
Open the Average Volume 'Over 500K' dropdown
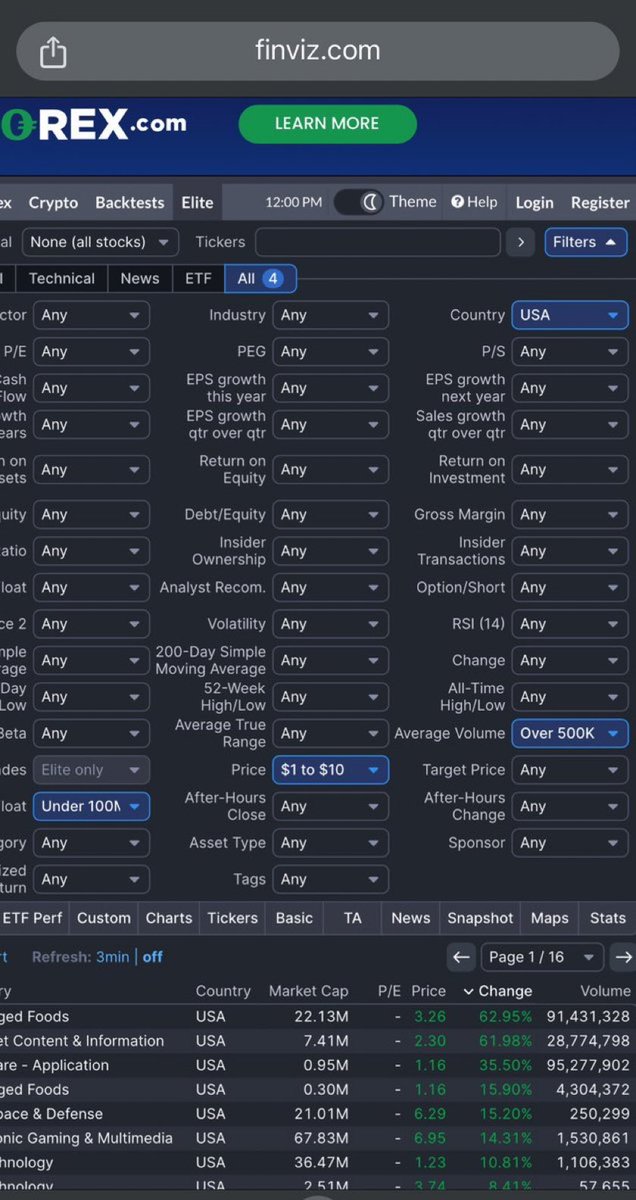click(570, 733)
